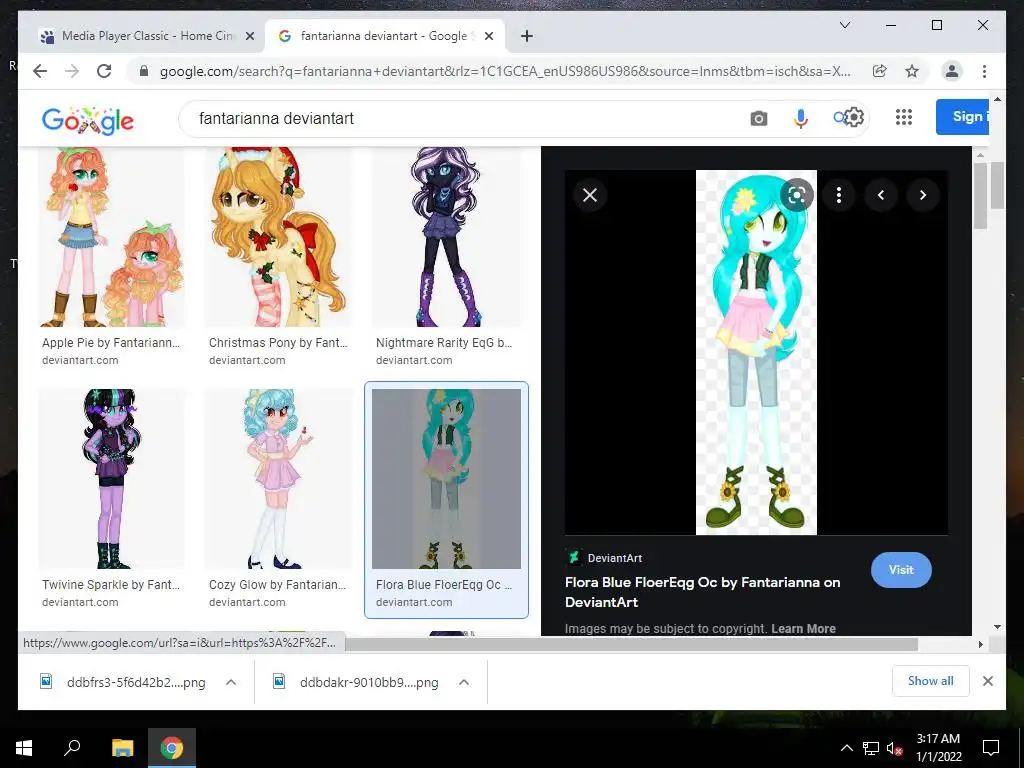
Task: Click Chrome icon in taskbar
Action: pos(172,748)
